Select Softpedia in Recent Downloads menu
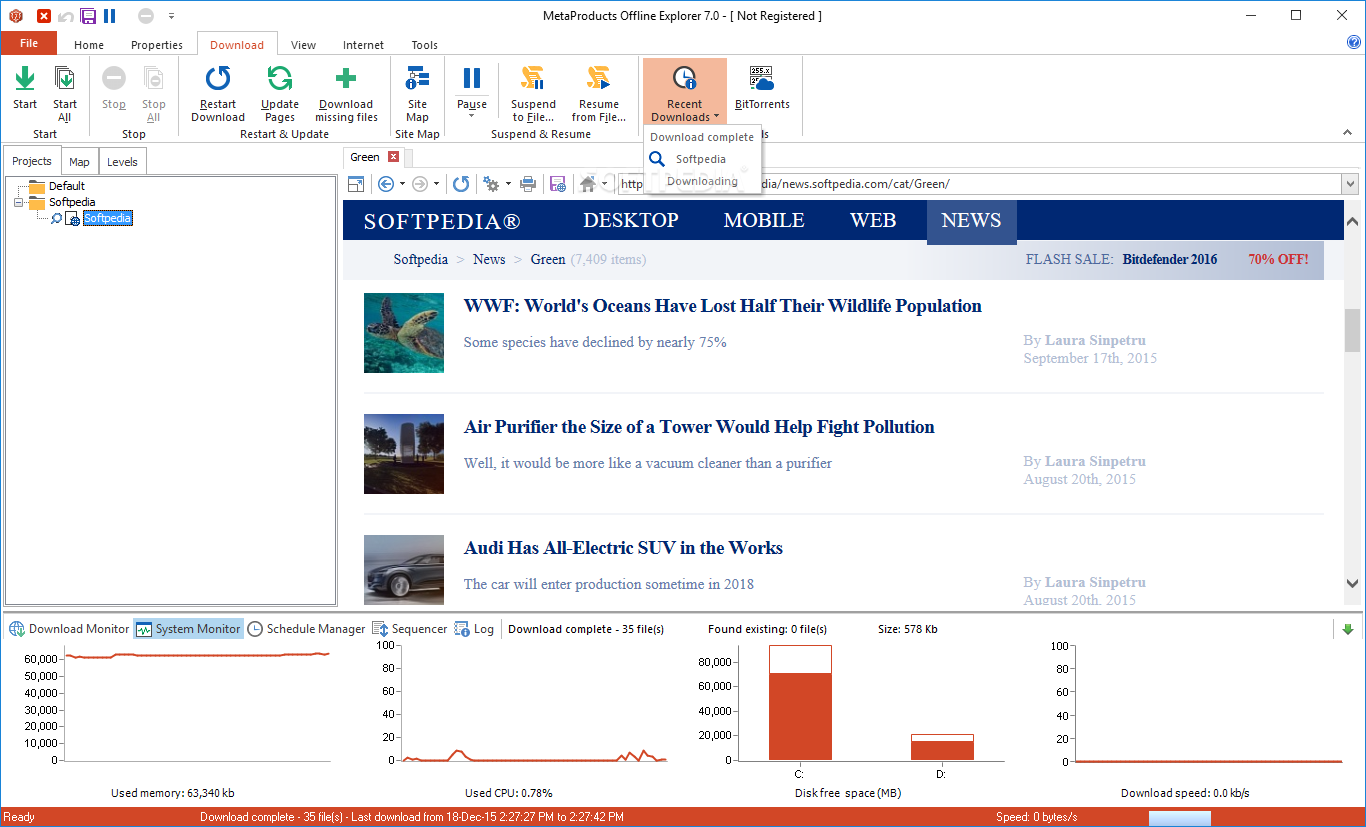The height and width of the screenshot is (827, 1366). (x=701, y=159)
